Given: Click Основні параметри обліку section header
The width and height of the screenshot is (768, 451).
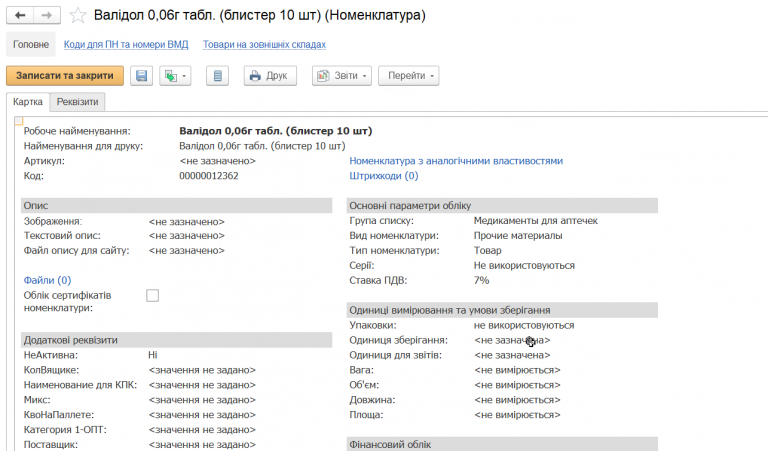Looking at the screenshot, I should [x=502, y=206].
